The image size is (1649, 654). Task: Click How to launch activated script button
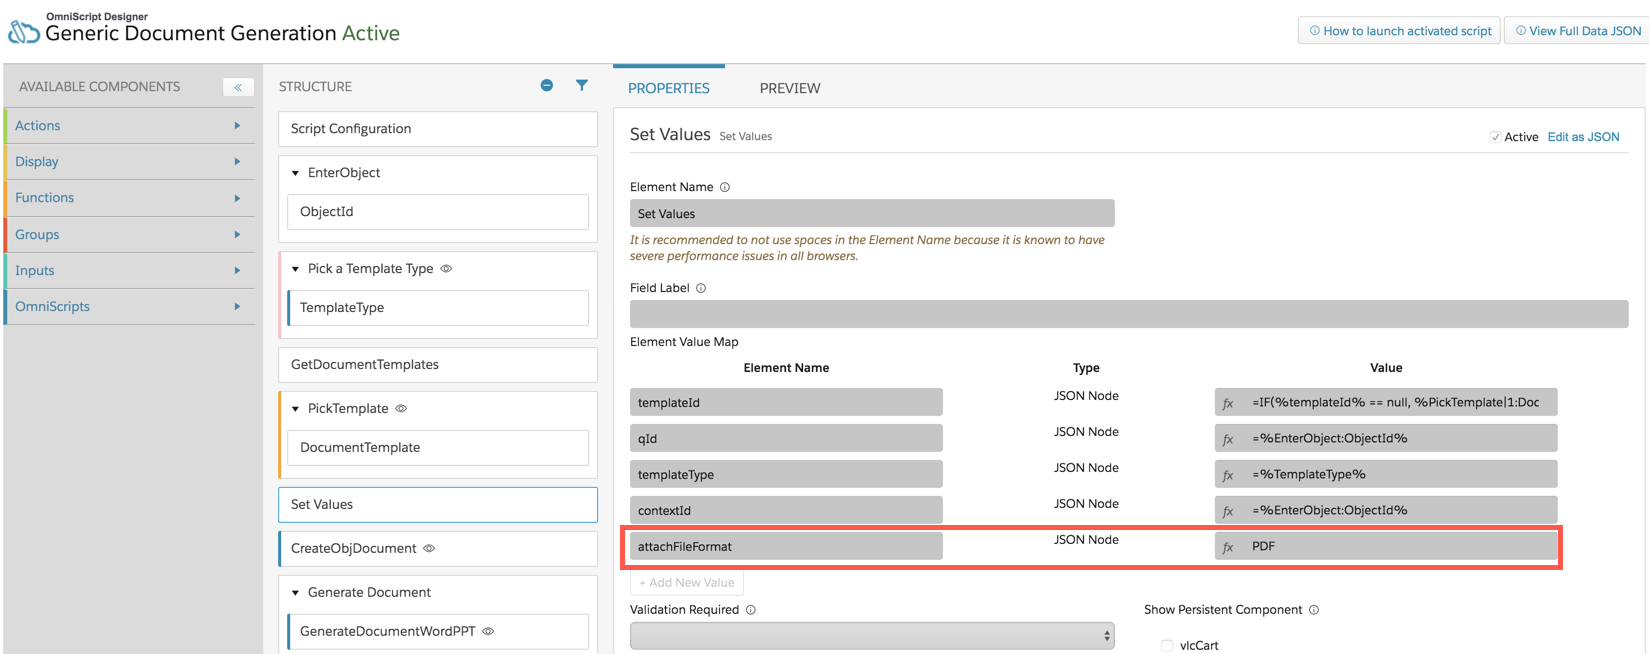1400,31
